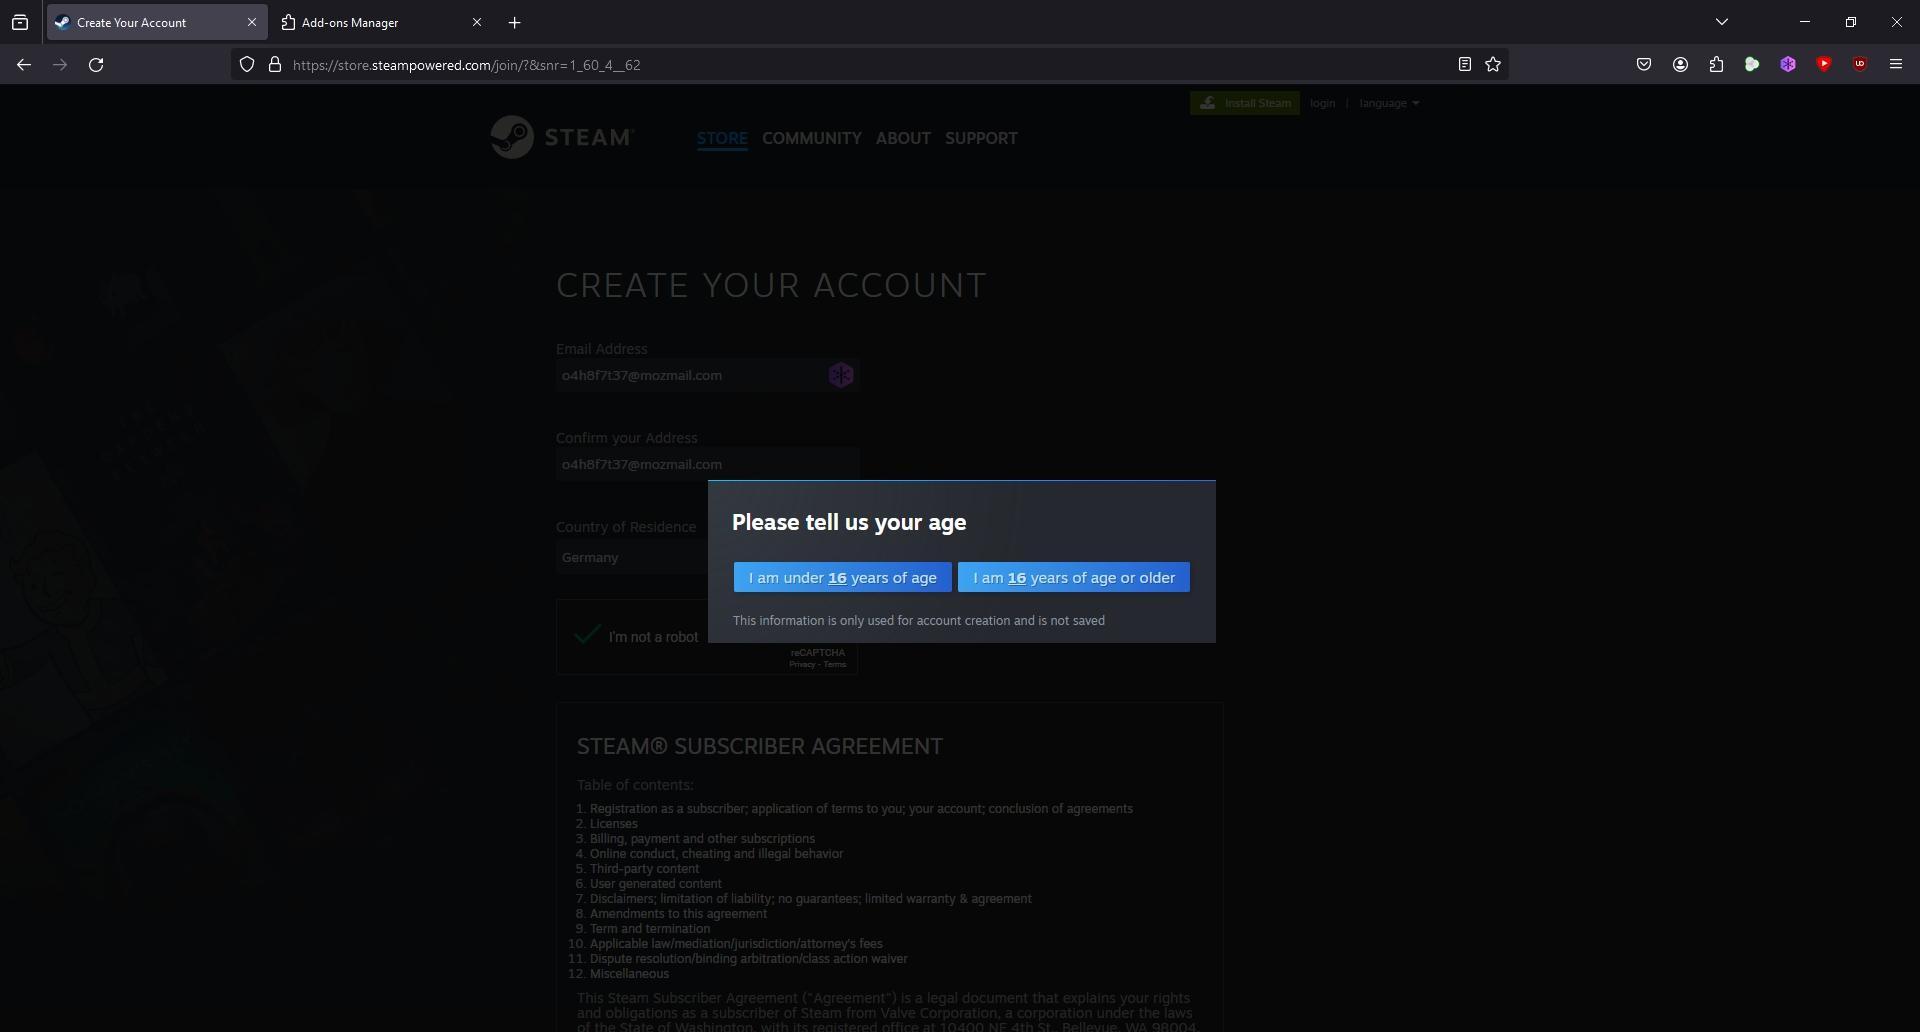The image size is (1920, 1032).
Task: Toggle reader view icon in address bar
Action: click(x=1464, y=65)
